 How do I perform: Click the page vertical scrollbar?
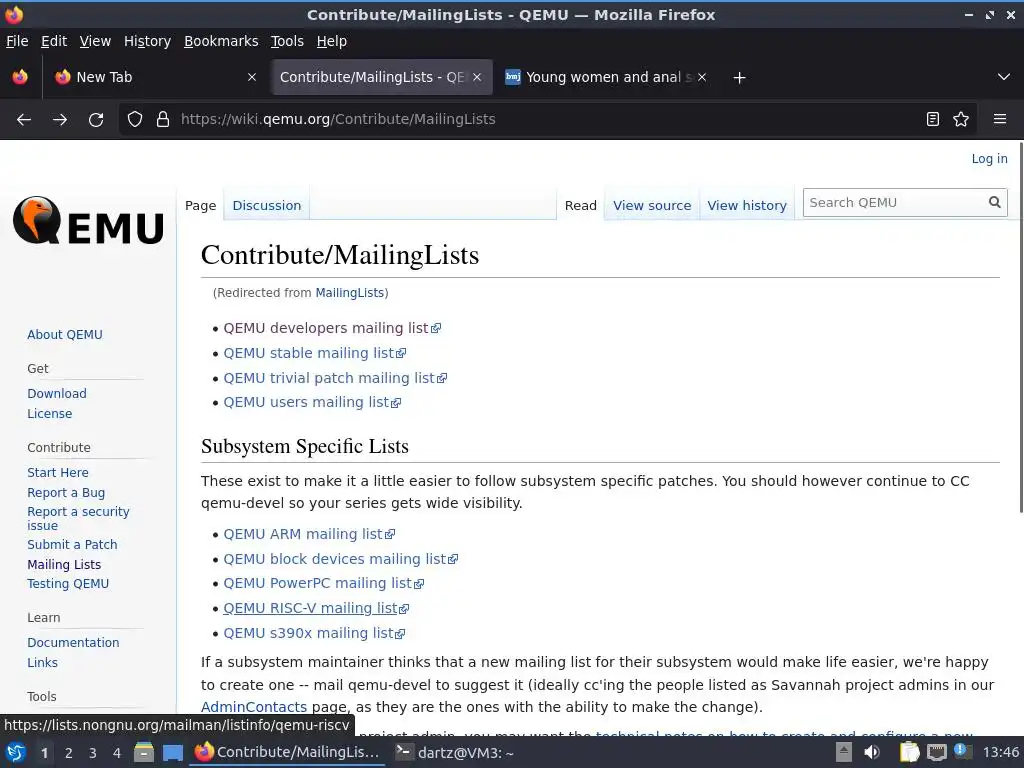pyautogui.click(x=1020, y=327)
